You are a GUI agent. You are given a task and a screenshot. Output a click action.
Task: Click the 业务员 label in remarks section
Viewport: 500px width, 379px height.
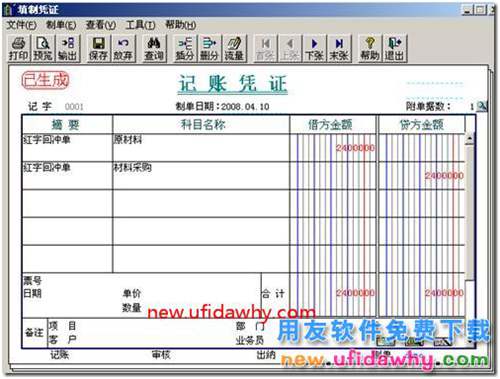(250, 340)
